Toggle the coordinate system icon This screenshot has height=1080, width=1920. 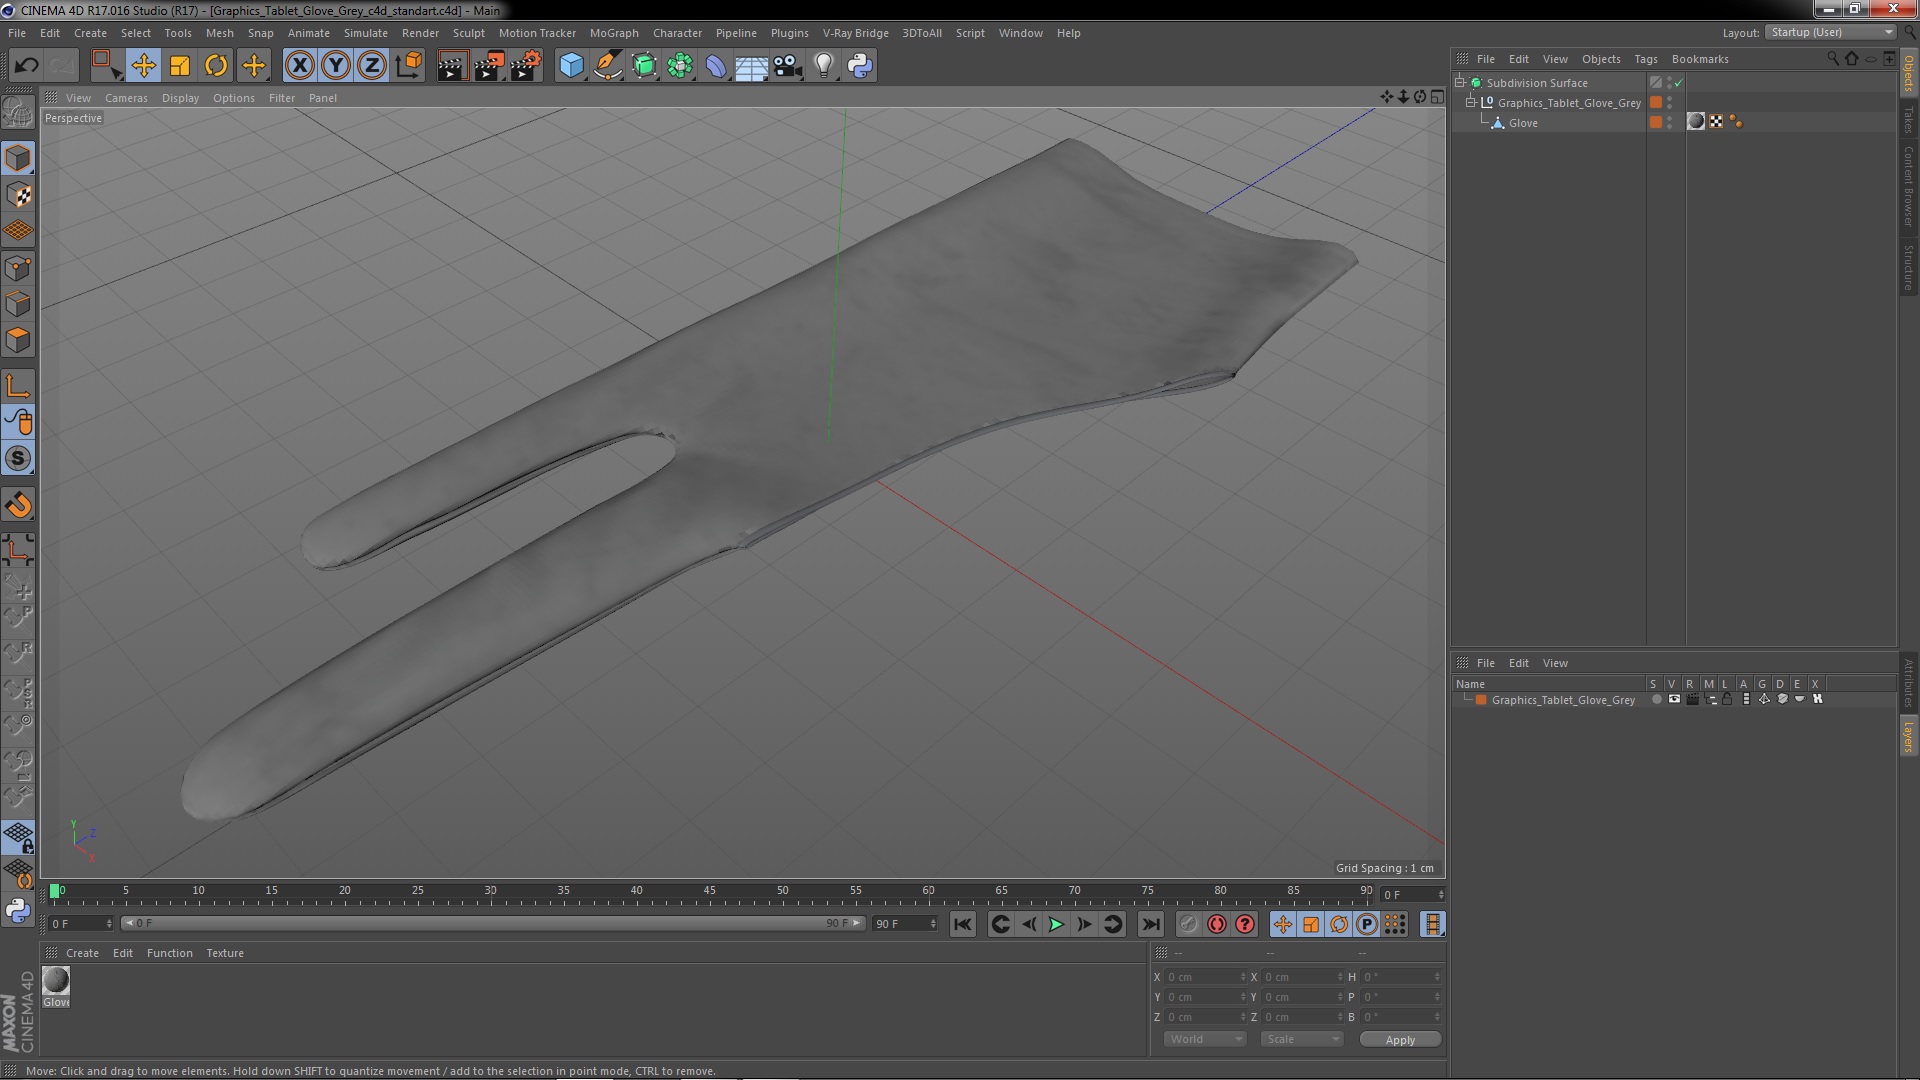click(x=409, y=66)
